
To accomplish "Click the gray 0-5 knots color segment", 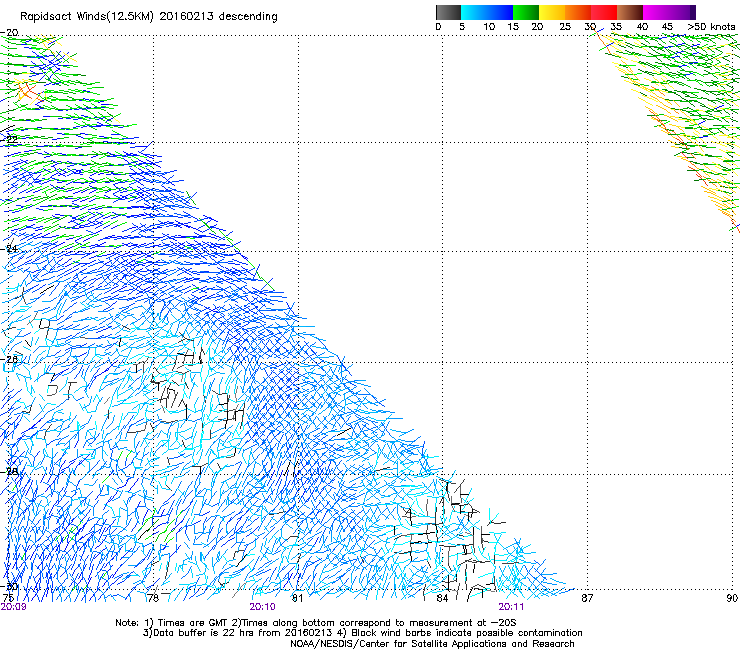I will point(448,12).
